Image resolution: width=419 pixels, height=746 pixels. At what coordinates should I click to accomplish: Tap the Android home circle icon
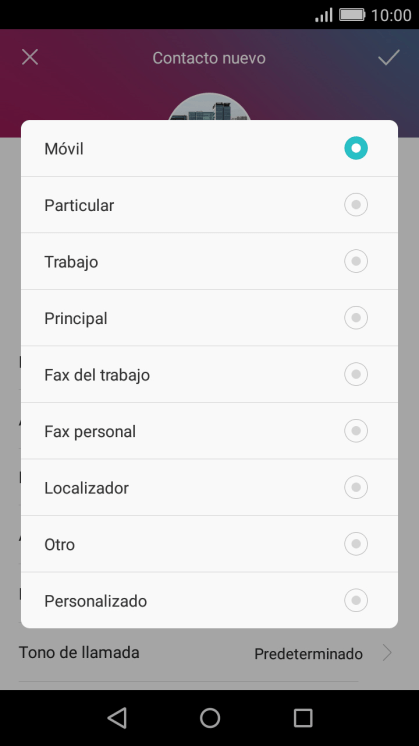[x=210, y=717]
